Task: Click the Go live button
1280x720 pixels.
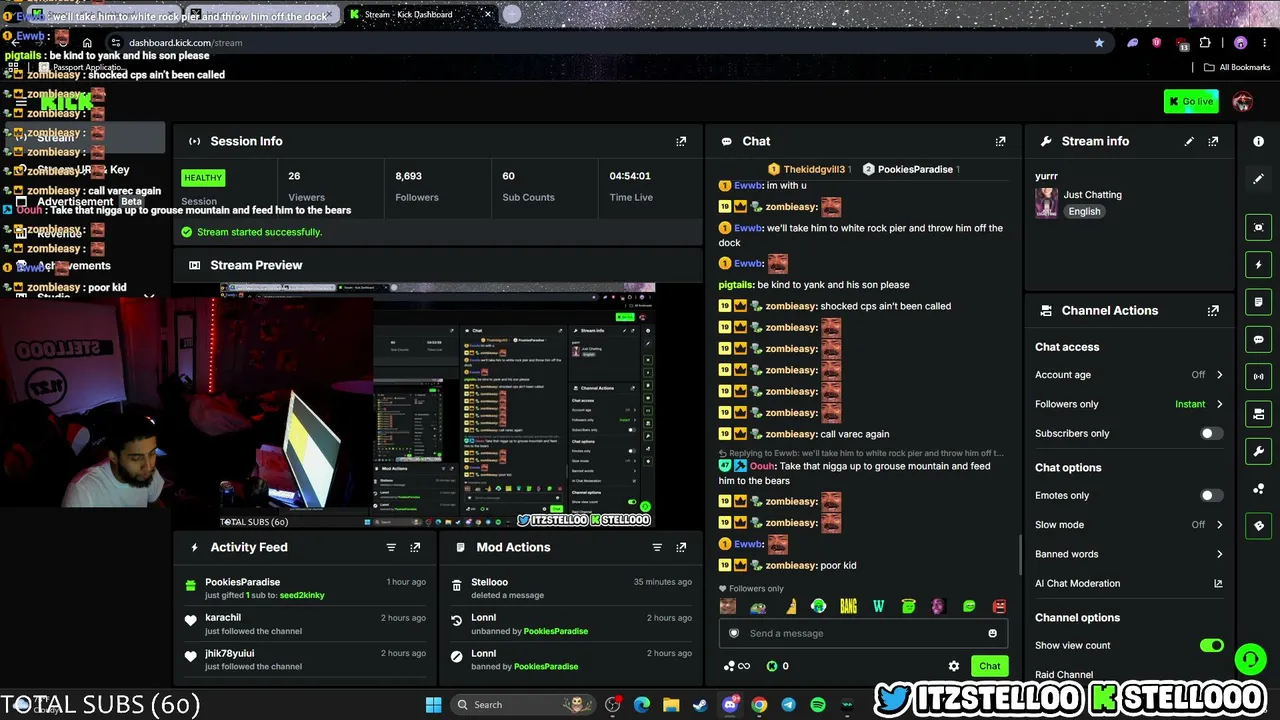Action: click(1191, 101)
